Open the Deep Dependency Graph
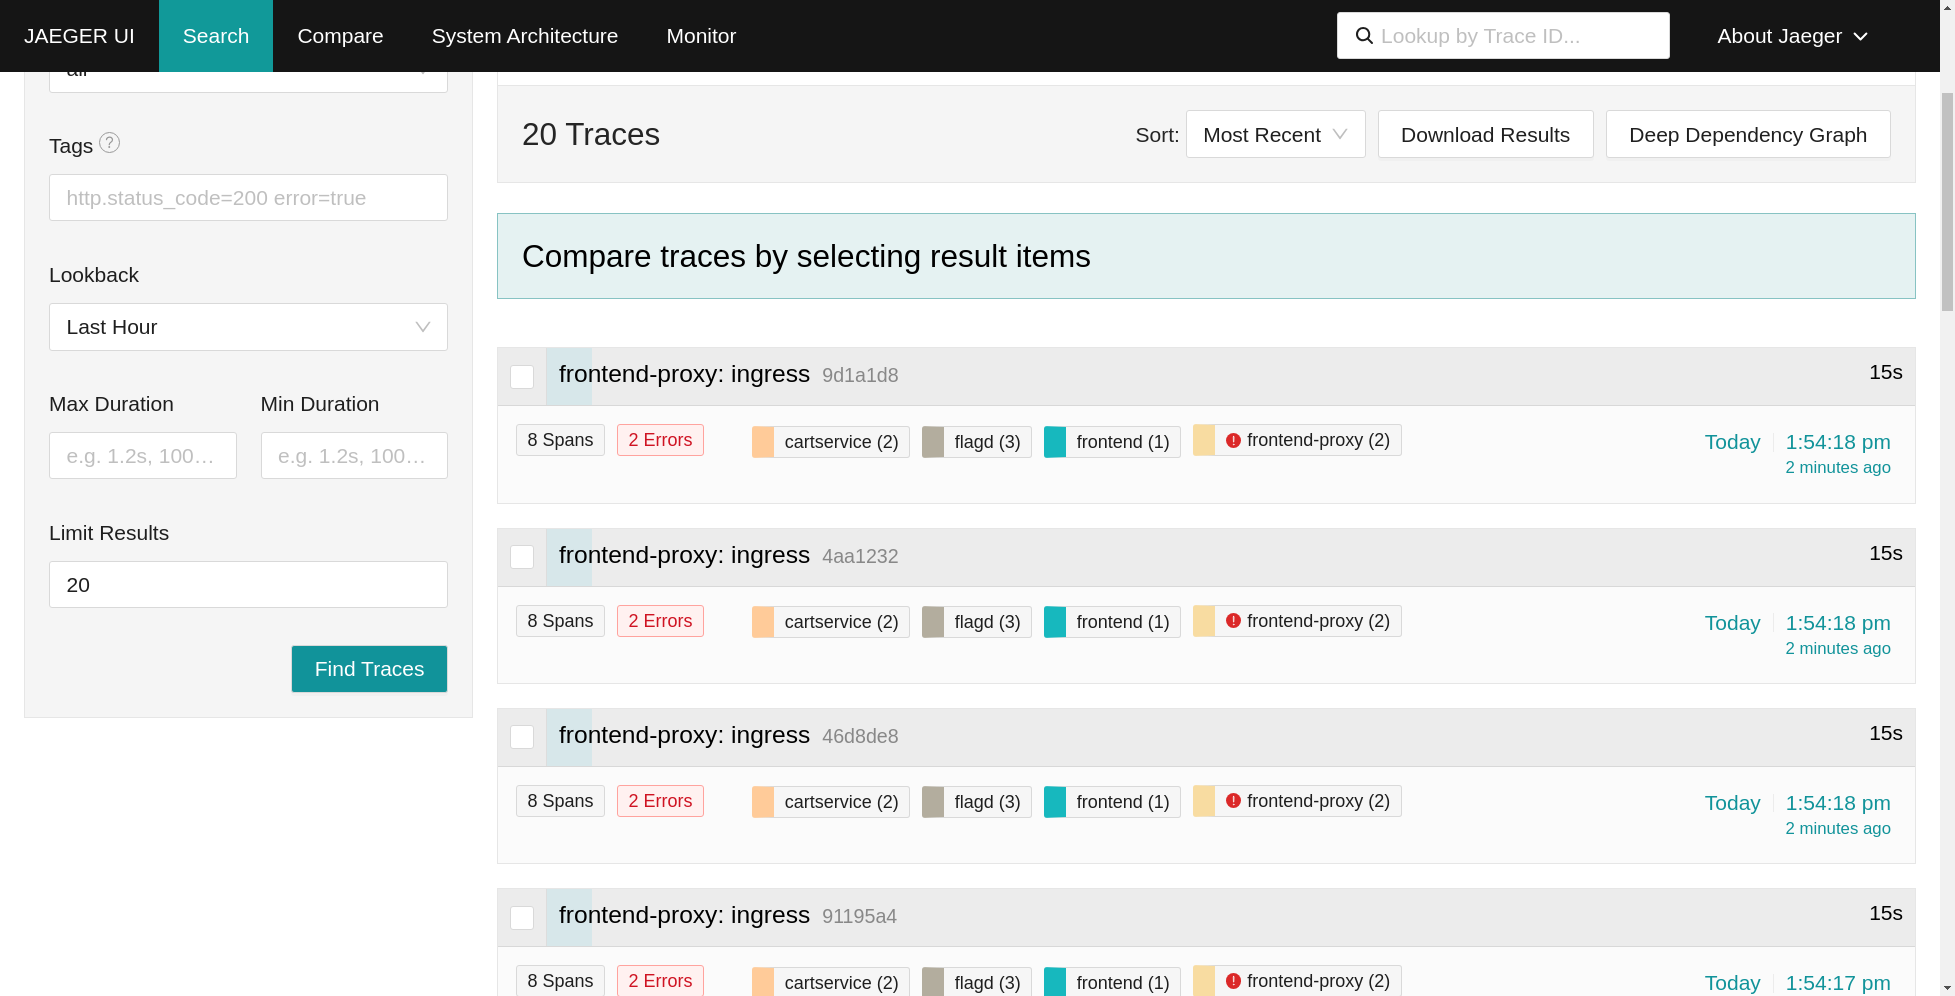 coord(1747,134)
